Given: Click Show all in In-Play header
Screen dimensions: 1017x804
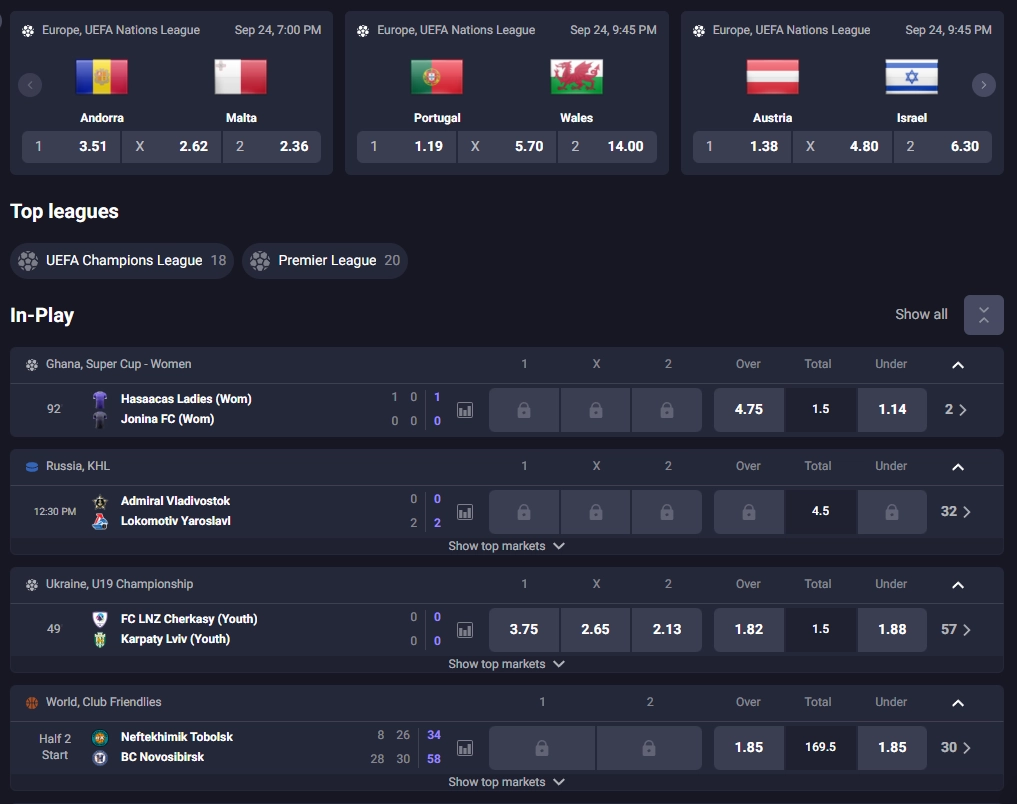Looking at the screenshot, I should tap(921, 314).
